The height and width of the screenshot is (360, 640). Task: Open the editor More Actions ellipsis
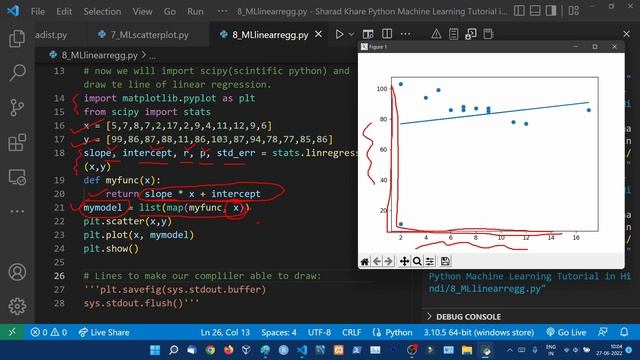(x=405, y=34)
